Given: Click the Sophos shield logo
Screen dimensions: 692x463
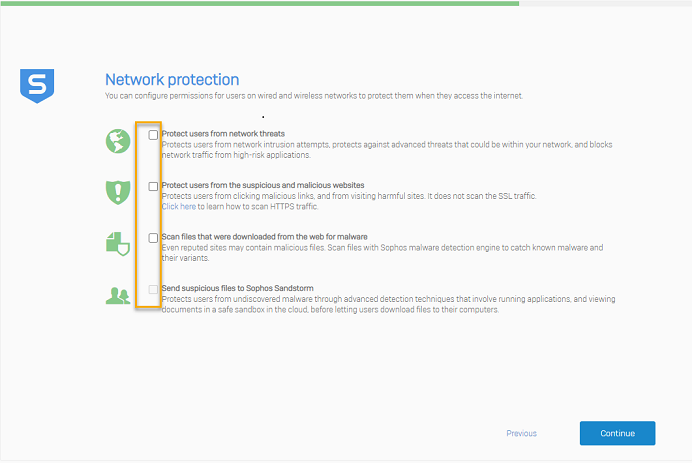Looking at the screenshot, I should (37, 85).
